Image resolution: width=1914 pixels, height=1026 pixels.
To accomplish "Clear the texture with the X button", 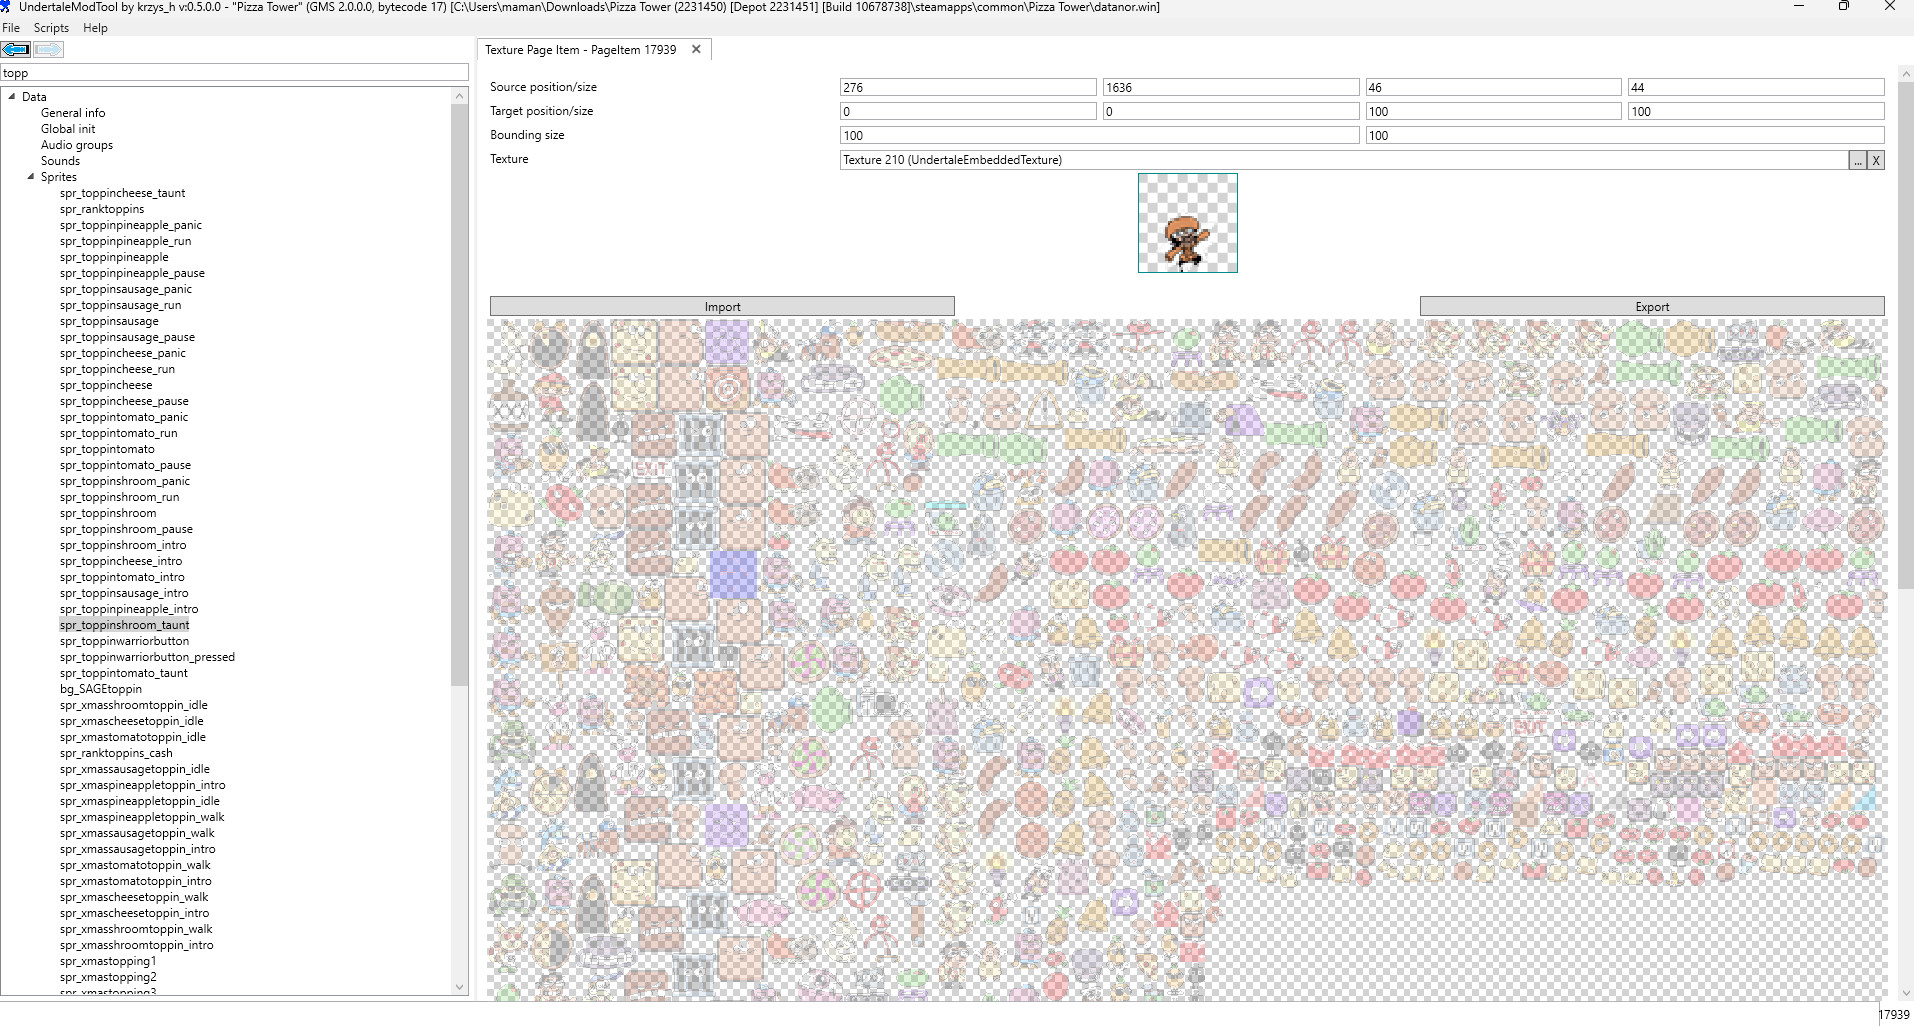I will (x=1876, y=160).
